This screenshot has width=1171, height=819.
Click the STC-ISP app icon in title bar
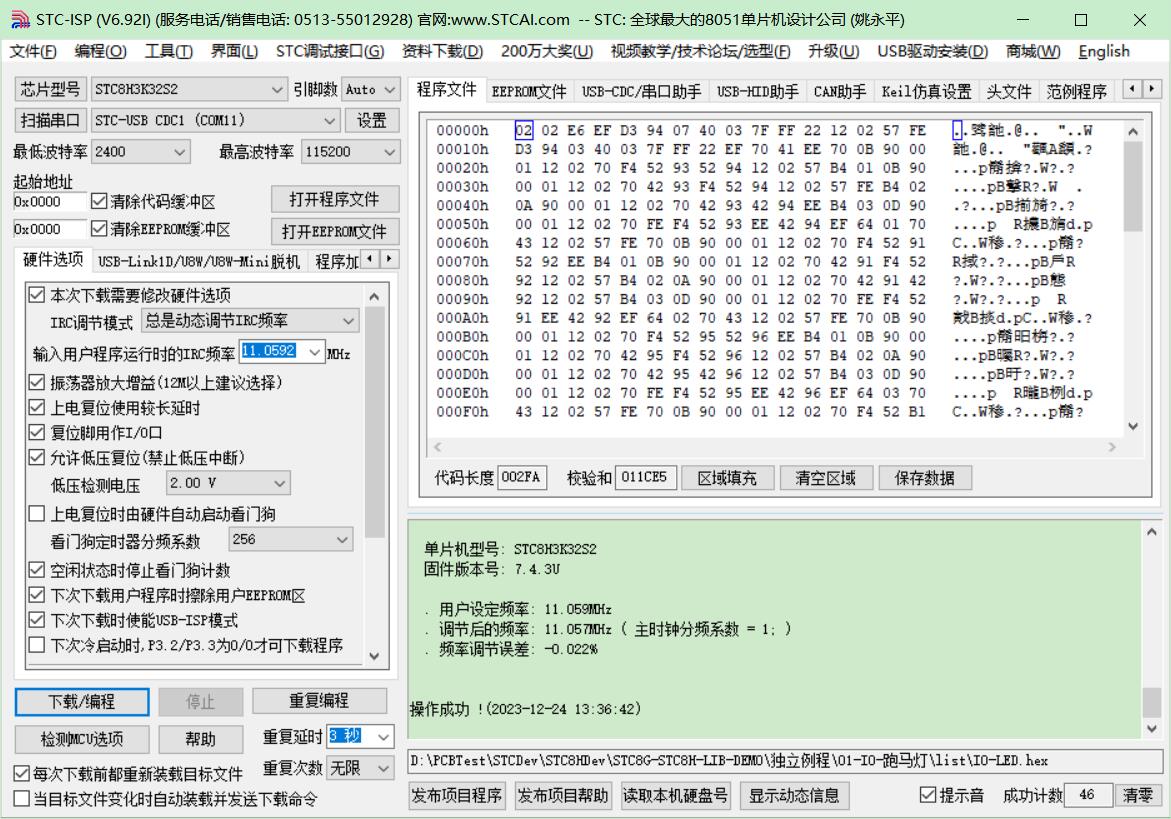click(x=19, y=19)
